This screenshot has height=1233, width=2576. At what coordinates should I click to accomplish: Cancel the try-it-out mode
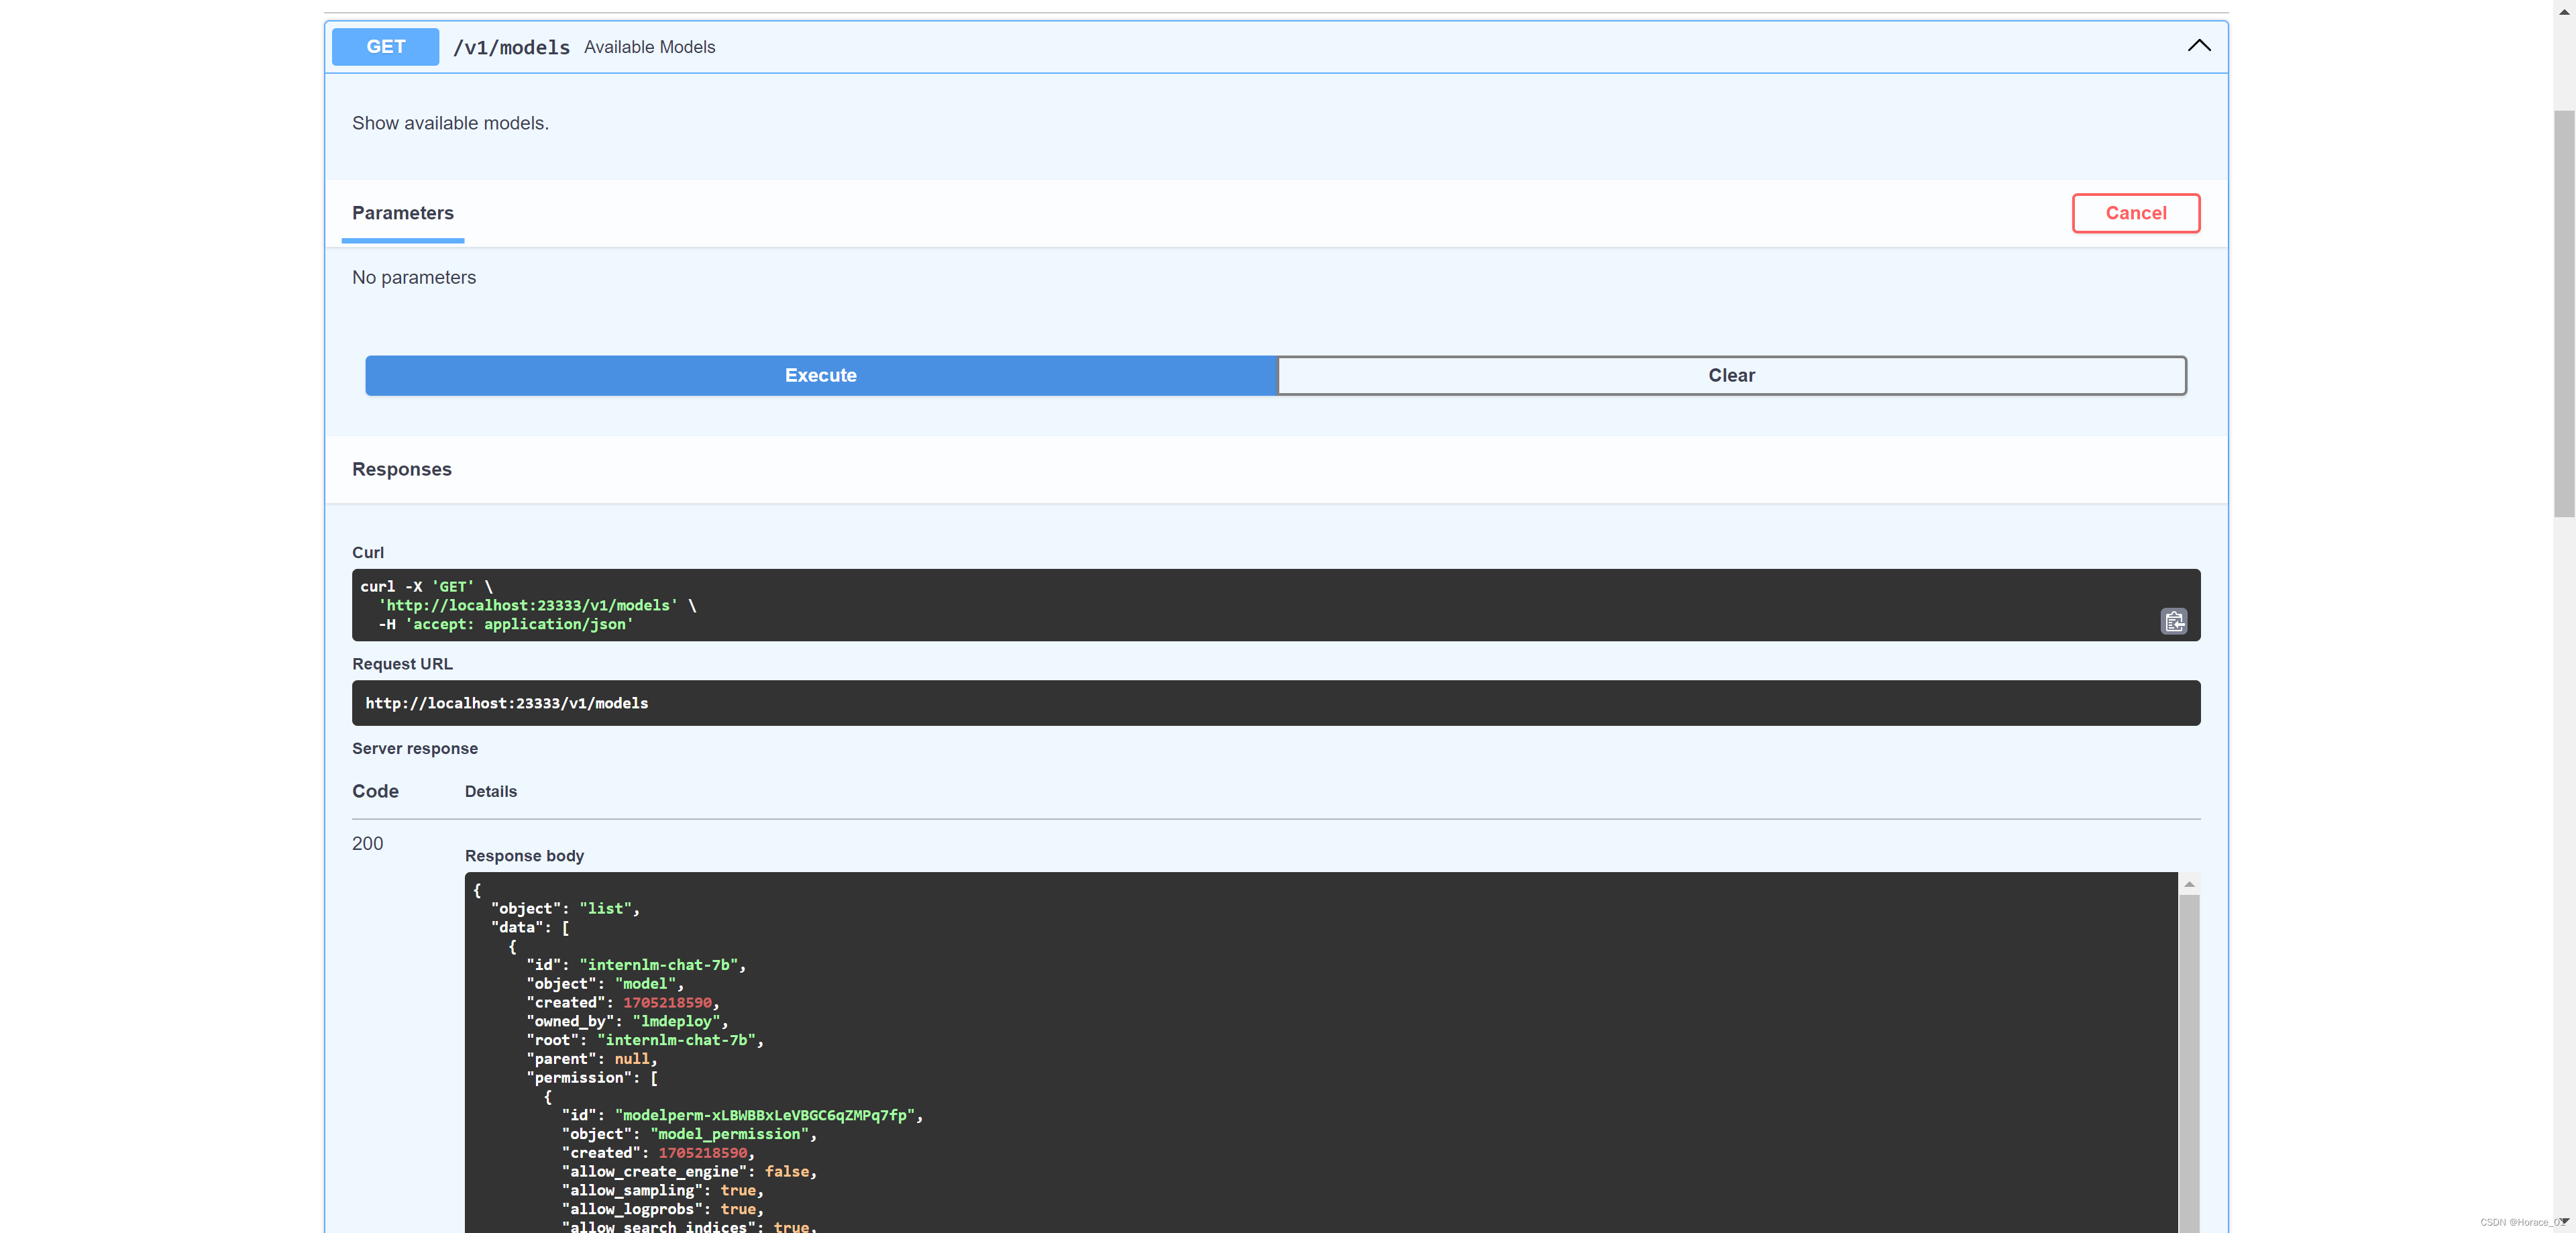(2135, 213)
